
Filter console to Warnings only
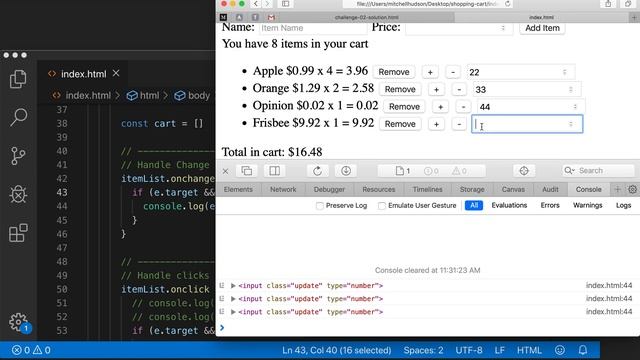point(587,205)
